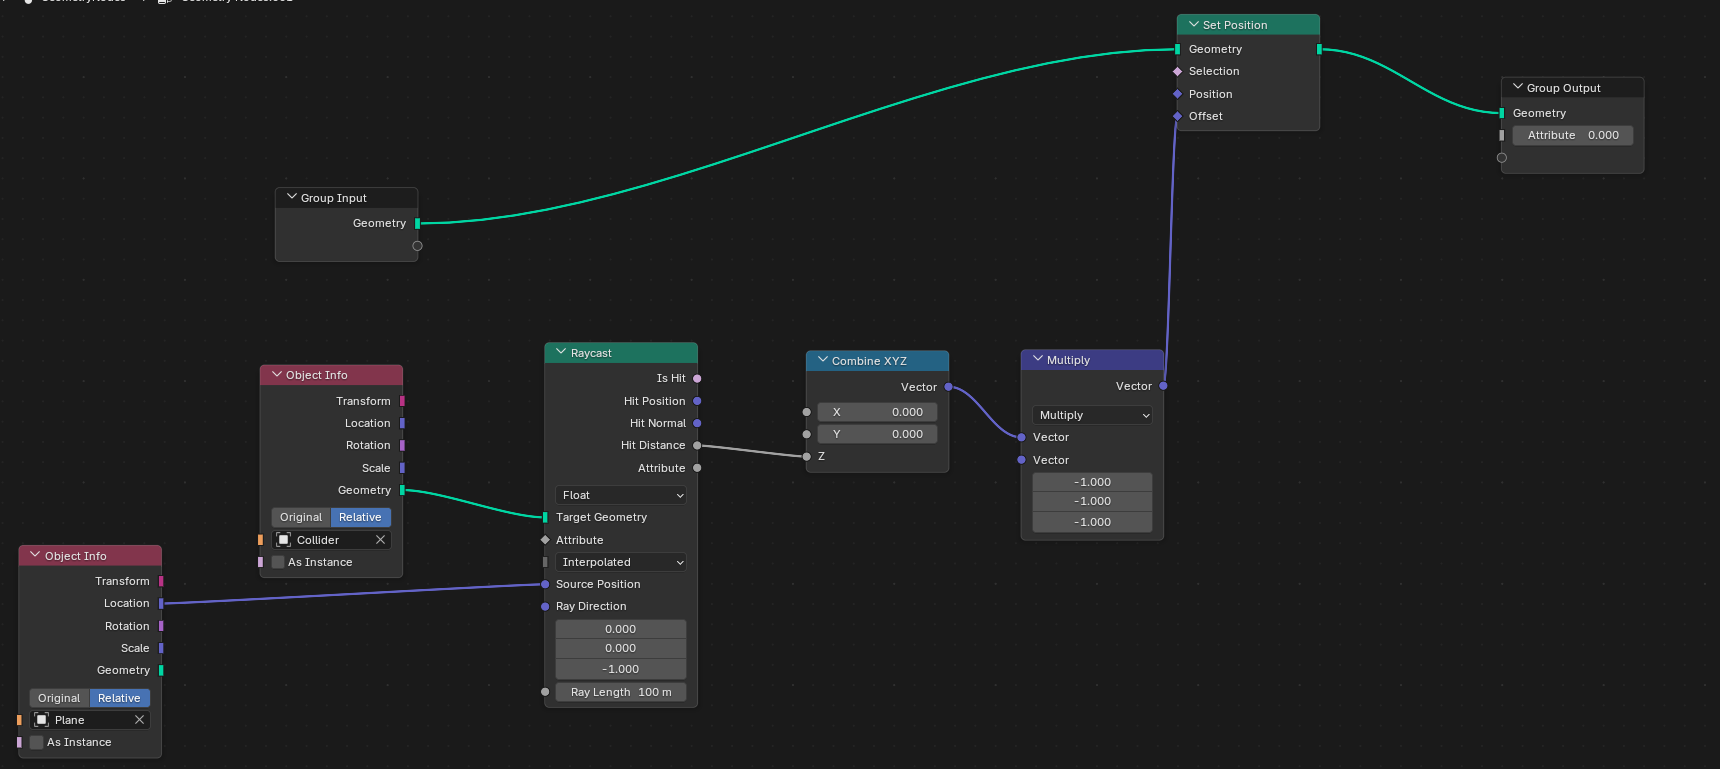Select Original in Collider Object Info node
Screen dimensions: 1720x769
coord(301,517)
